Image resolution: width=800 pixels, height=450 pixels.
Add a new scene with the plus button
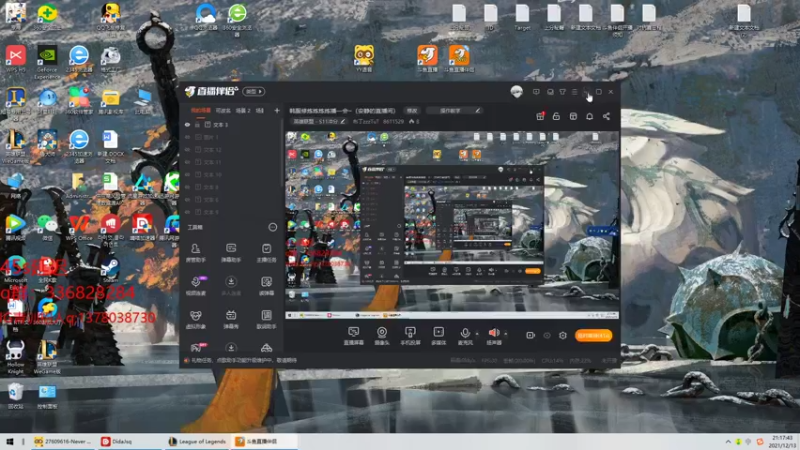277,110
